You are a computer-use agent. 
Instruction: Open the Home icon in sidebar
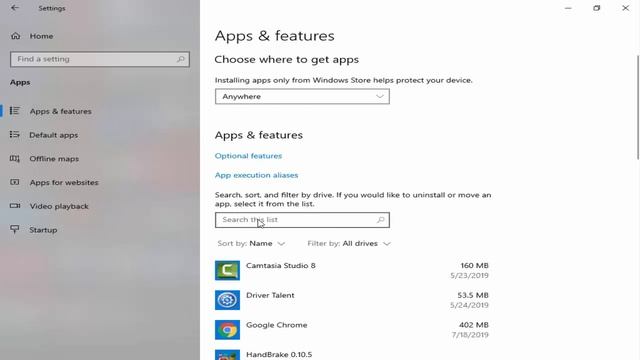16,36
